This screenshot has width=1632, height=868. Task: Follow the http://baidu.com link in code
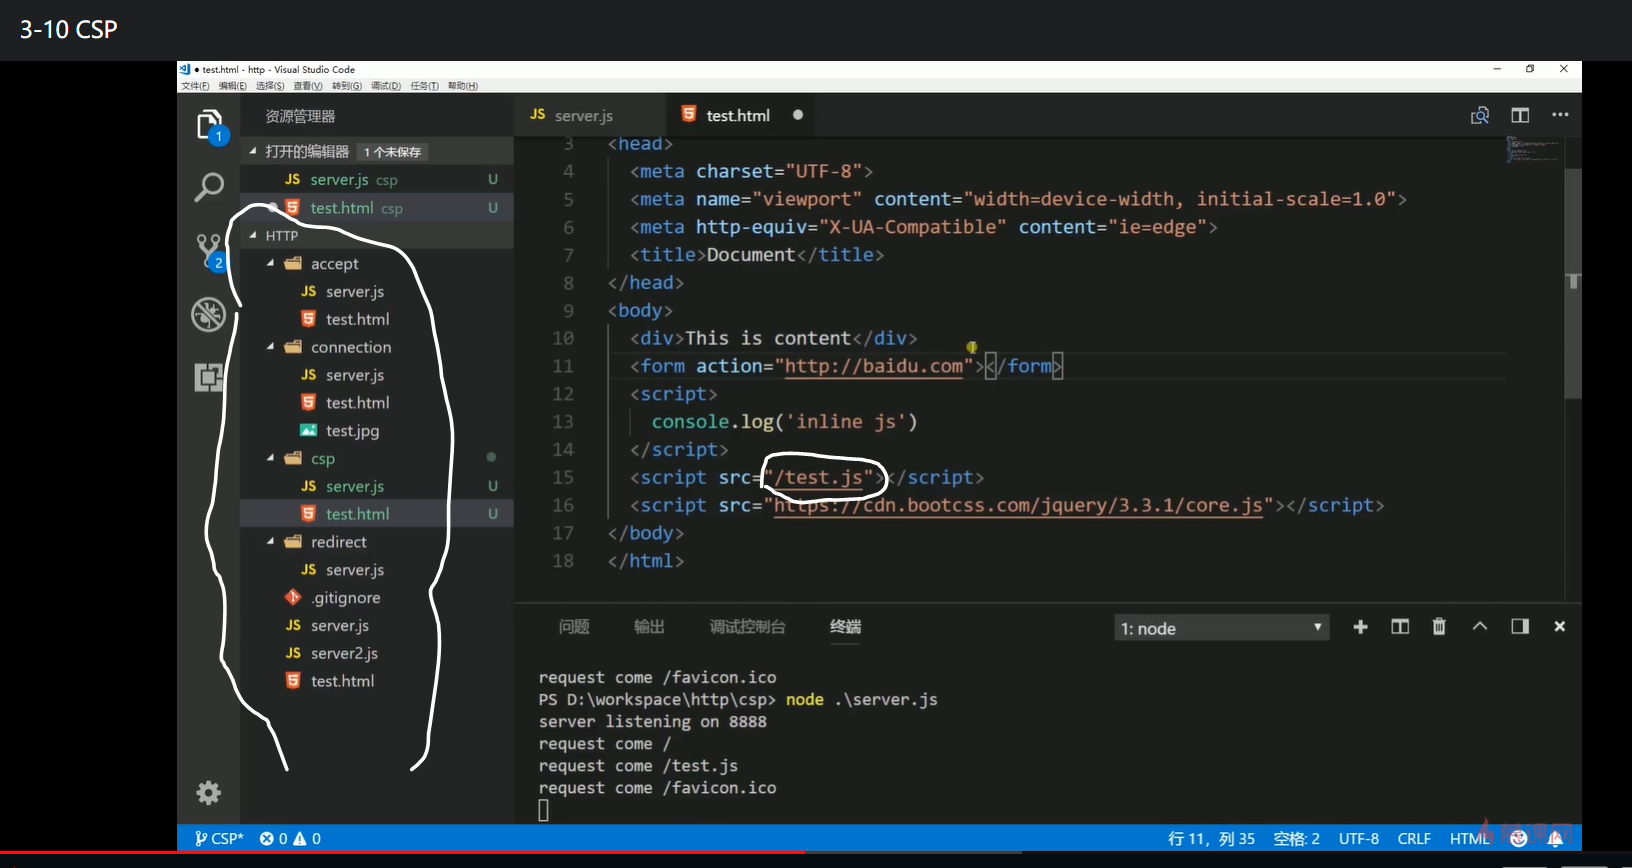(x=873, y=366)
